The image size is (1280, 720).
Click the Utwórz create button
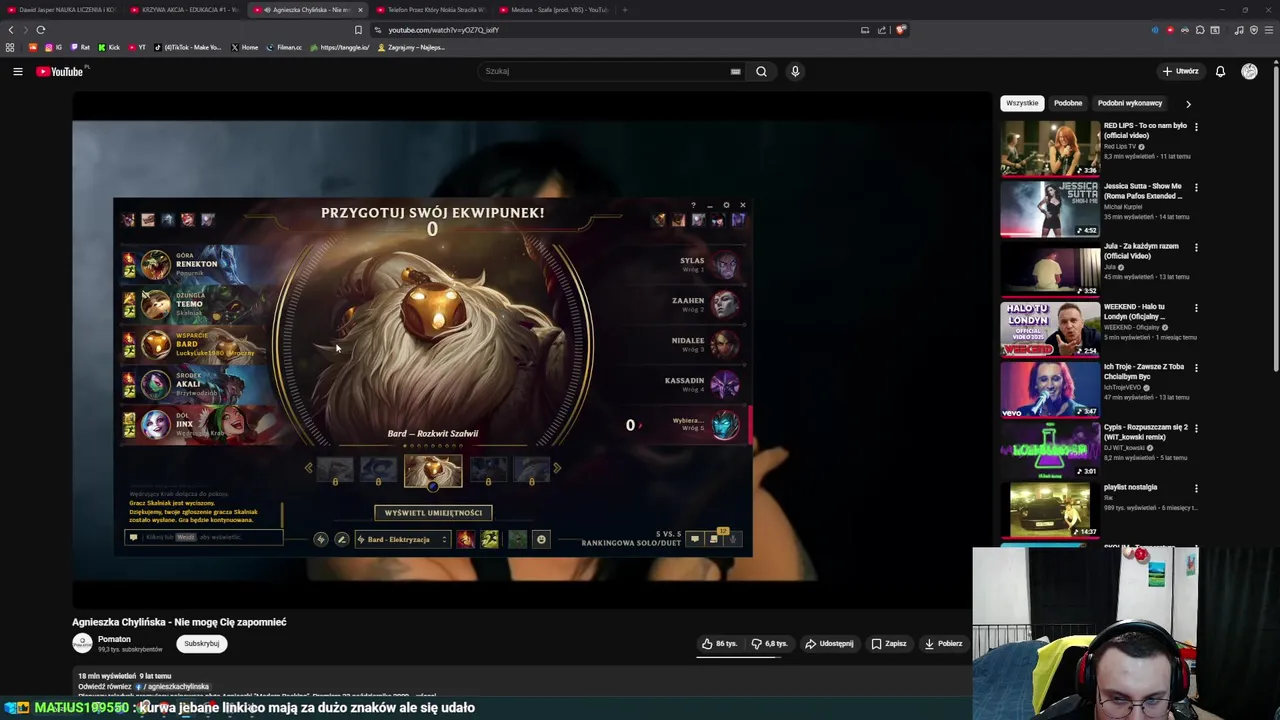(1180, 71)
